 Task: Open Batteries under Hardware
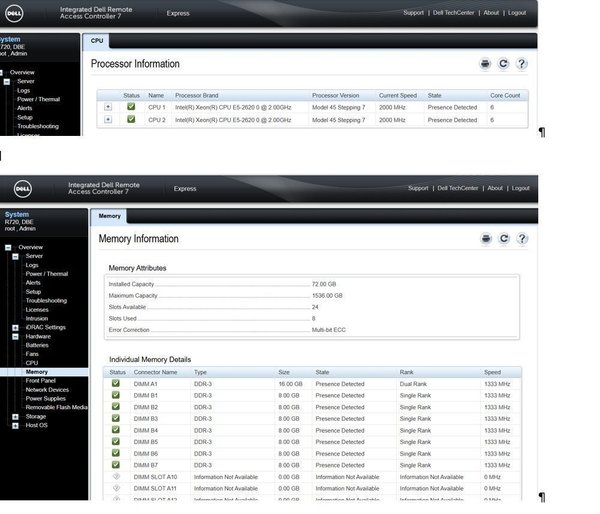pyautogui.click(x=37, y=345)
